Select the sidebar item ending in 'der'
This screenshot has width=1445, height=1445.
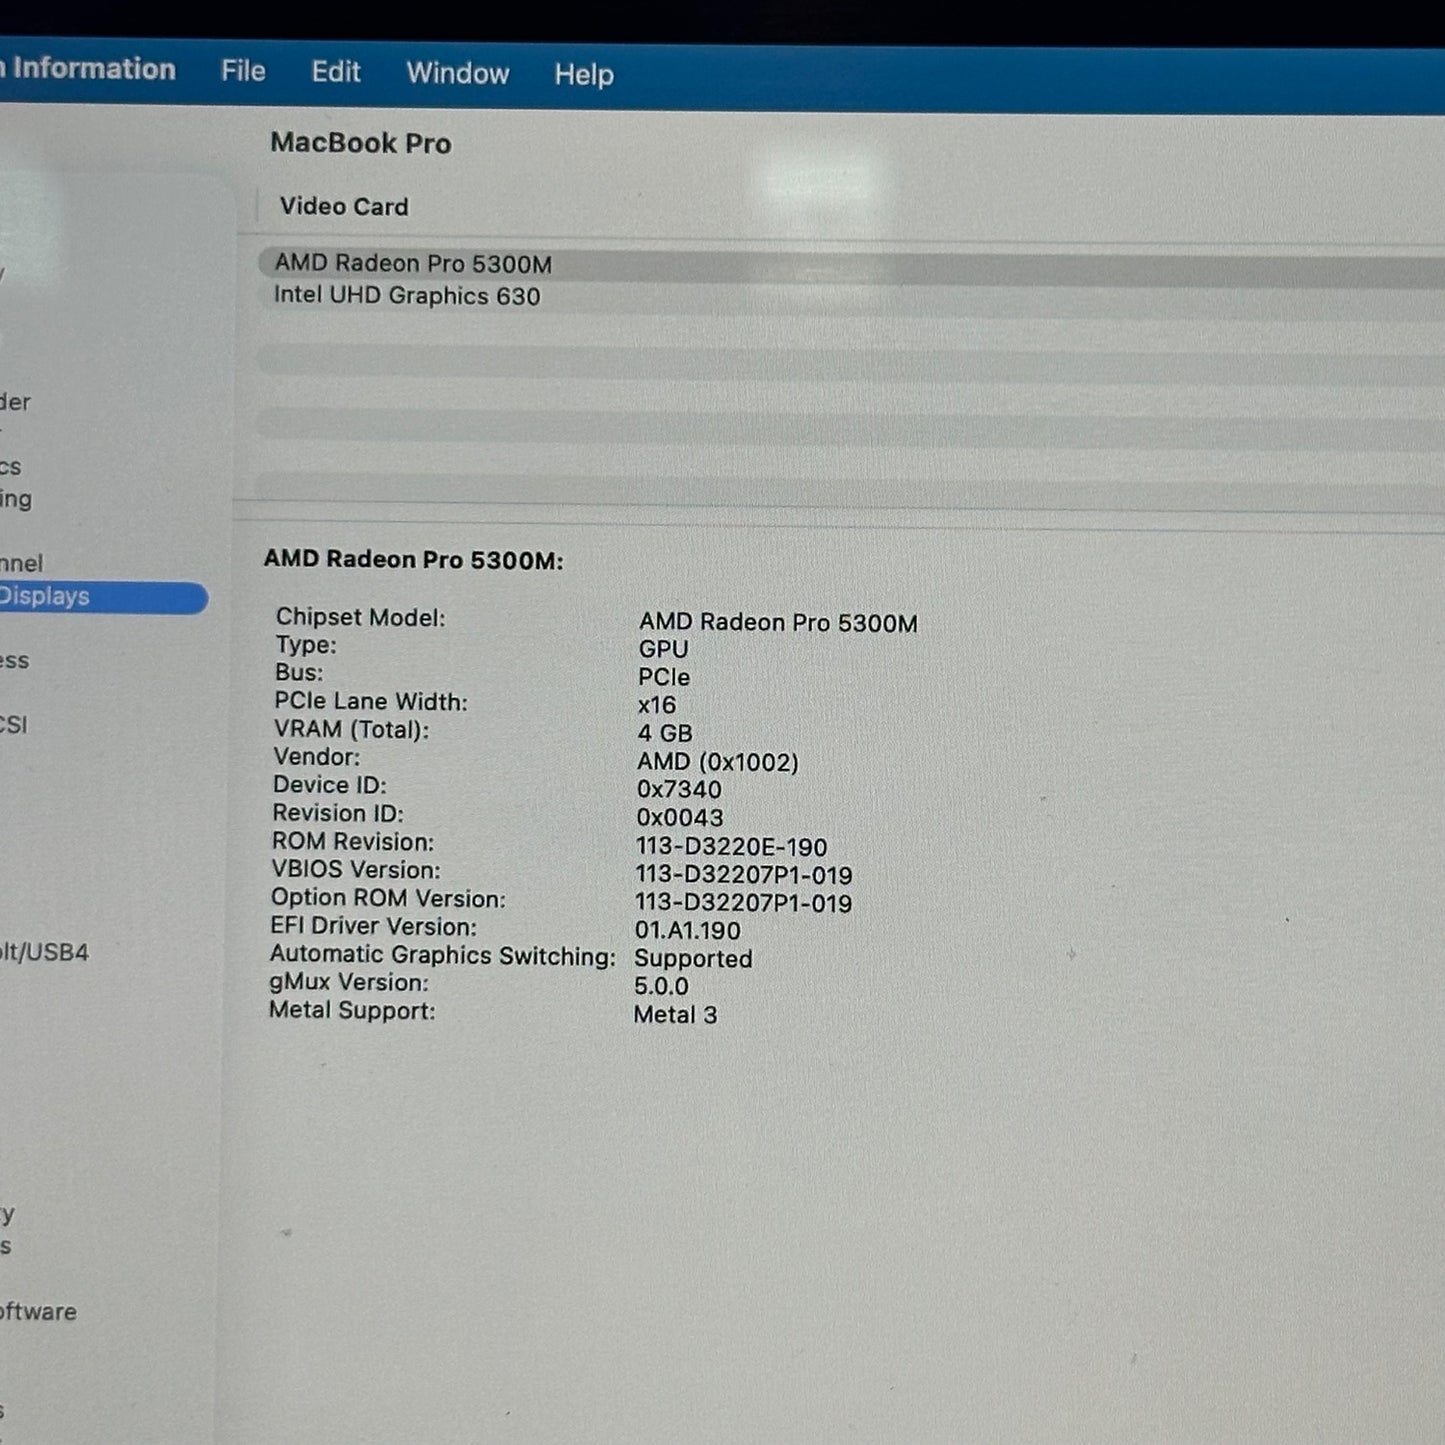(x=15, y=402)
